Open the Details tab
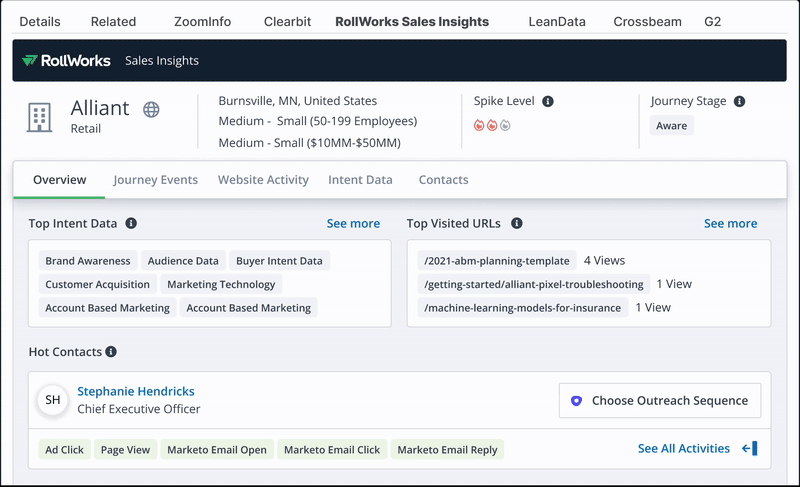Screen dimensions: 800x487 coord(40,21)
